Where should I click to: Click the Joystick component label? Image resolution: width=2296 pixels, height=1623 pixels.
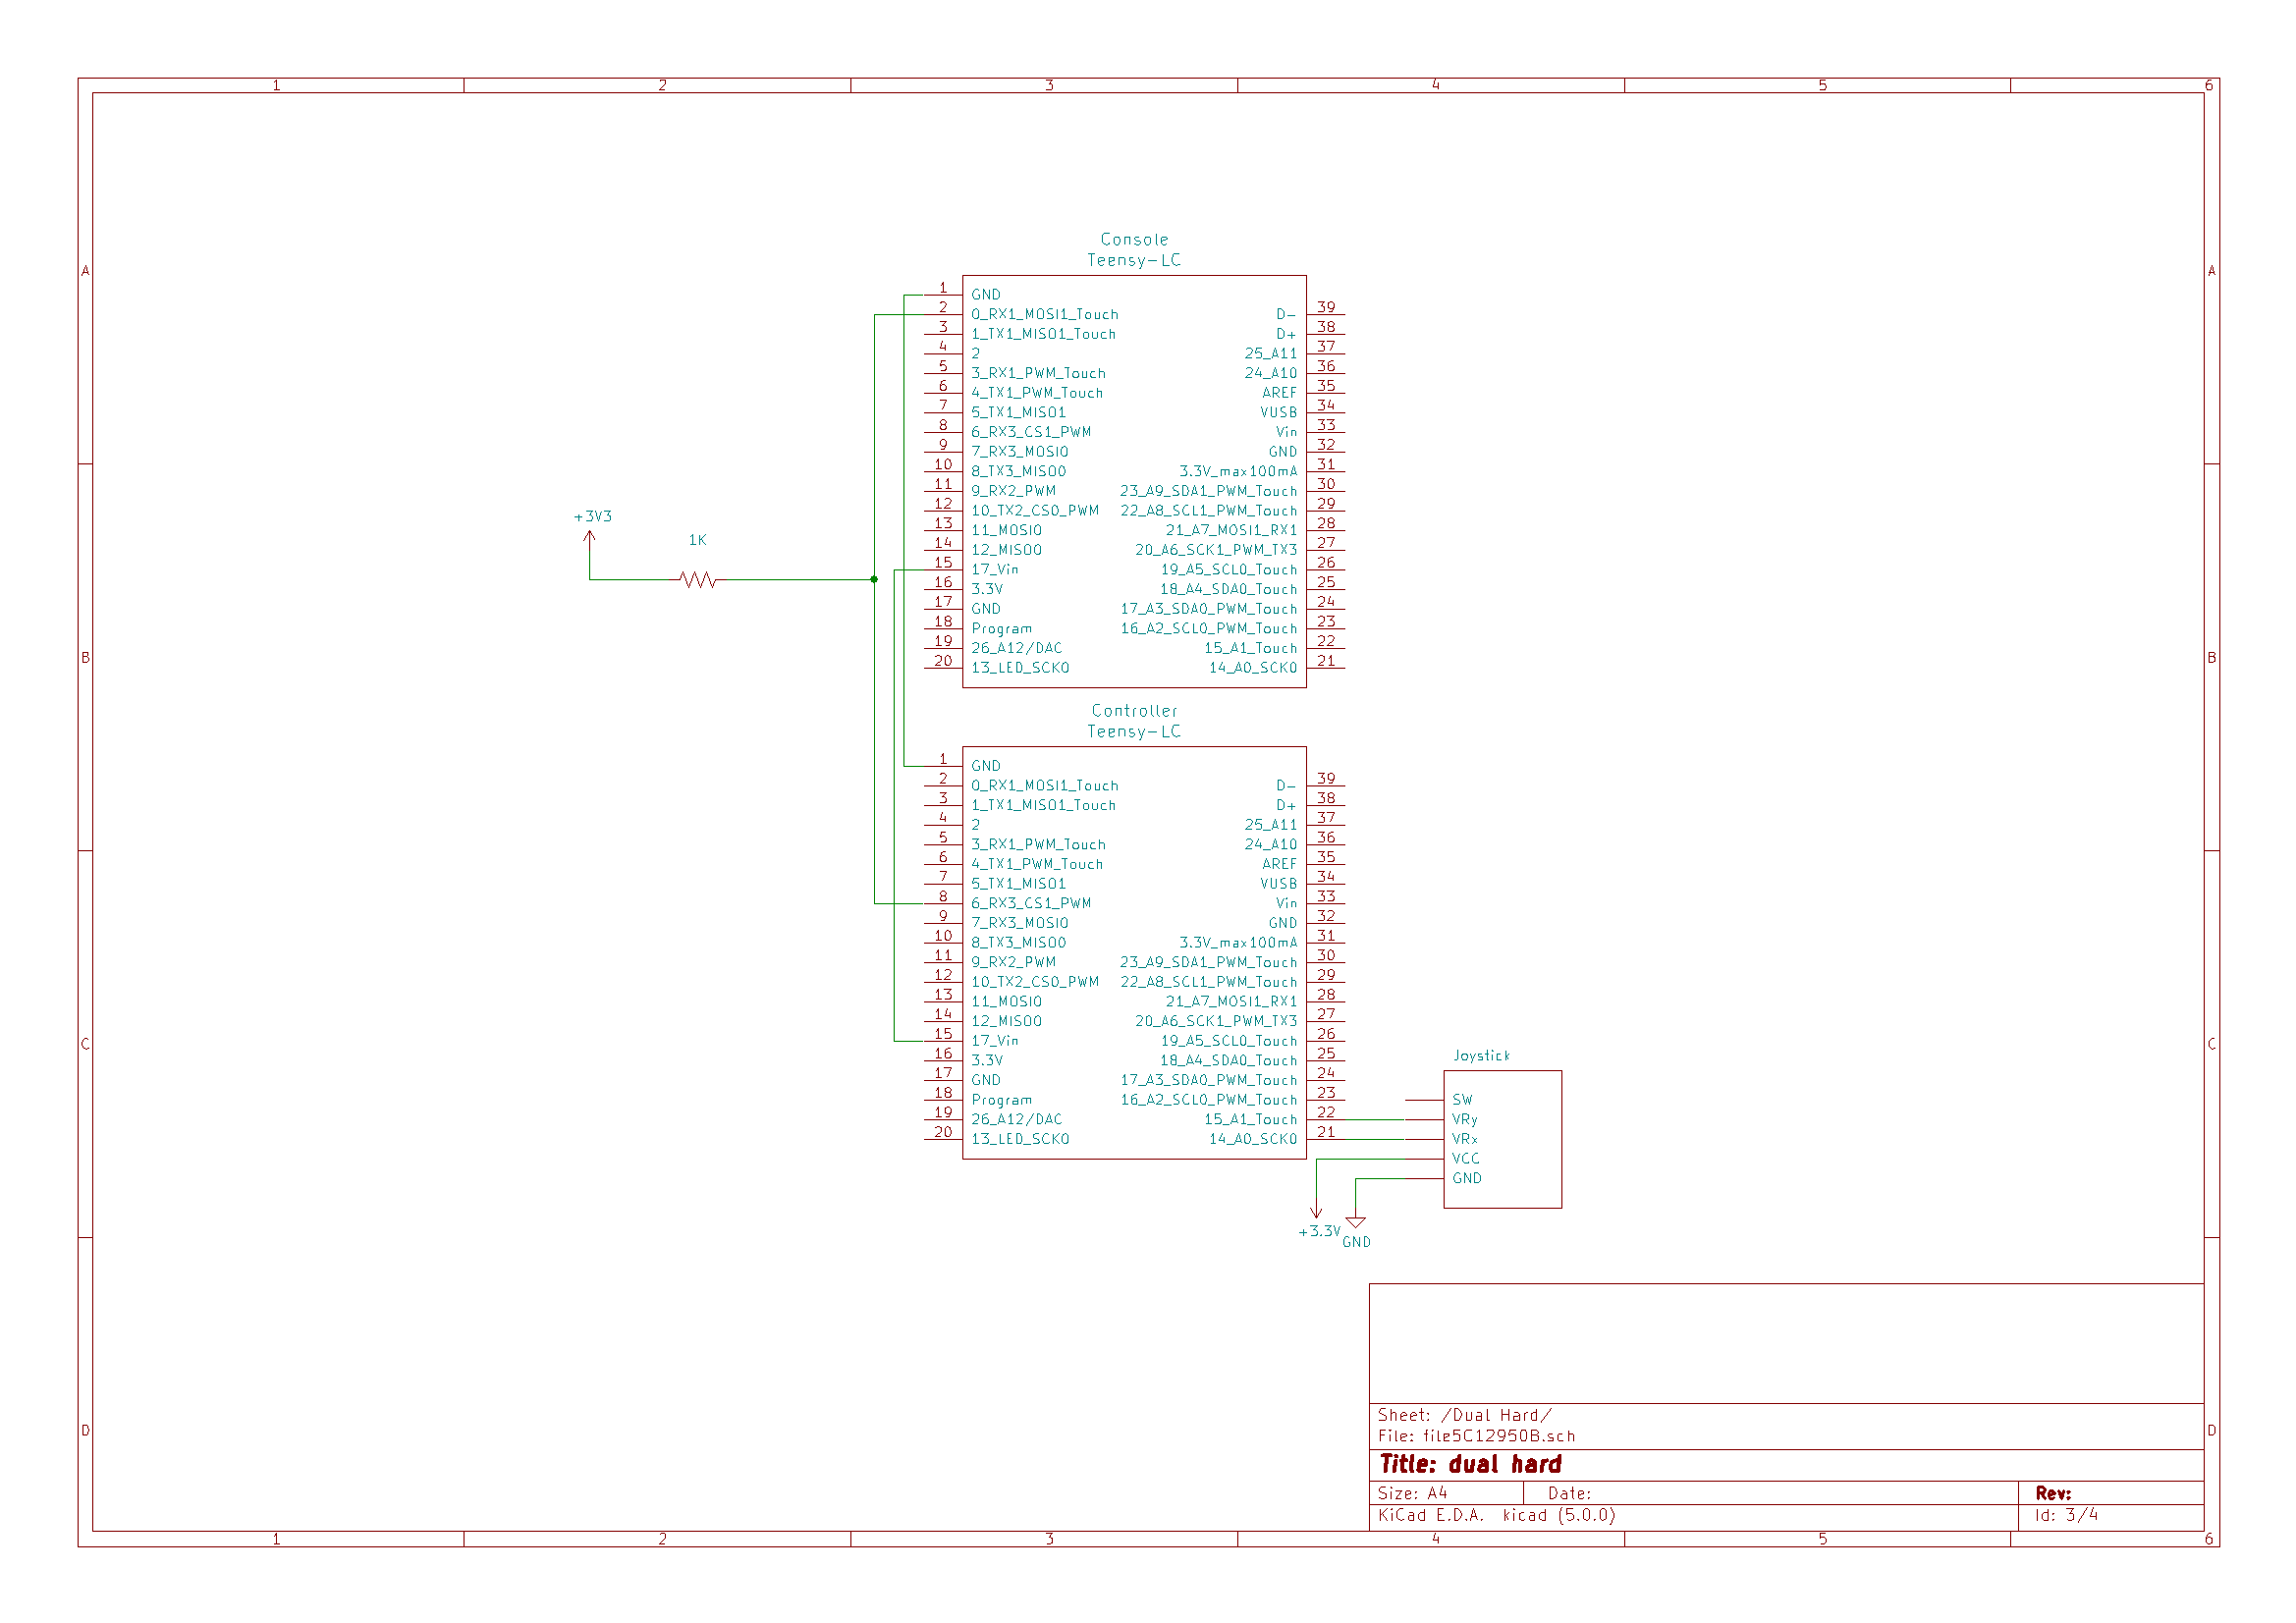click(x=1481, y=1056)
